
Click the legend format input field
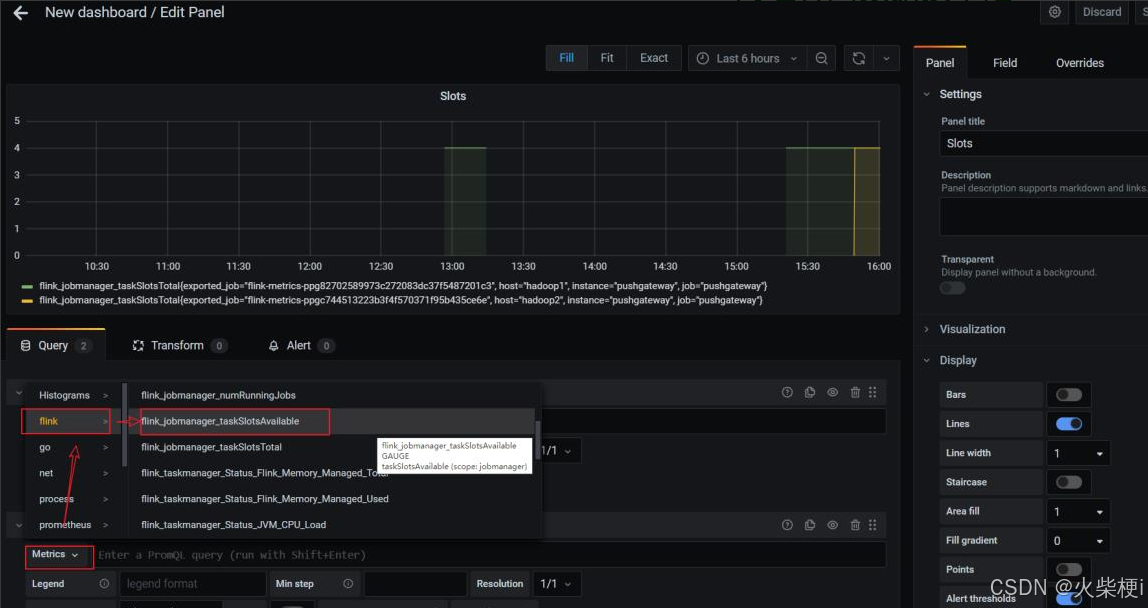[193, 584]
